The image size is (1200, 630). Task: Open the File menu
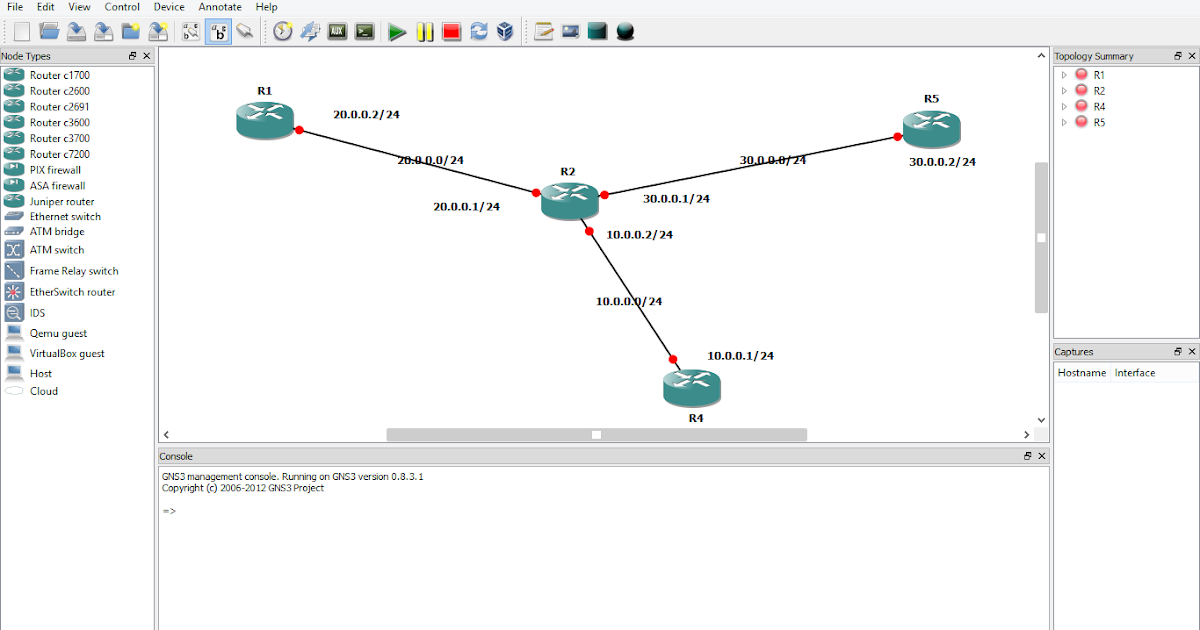tap(15, 7)
